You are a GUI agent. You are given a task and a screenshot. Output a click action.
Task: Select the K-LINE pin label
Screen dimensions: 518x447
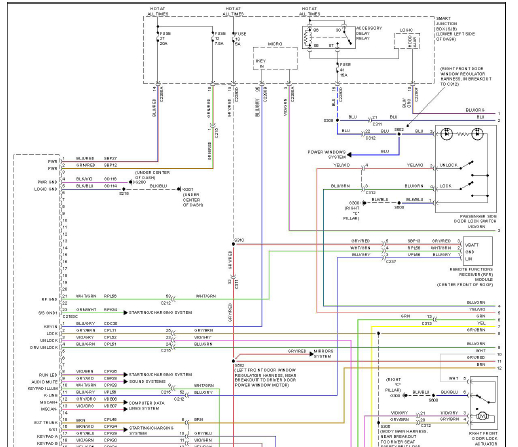(51, 395)
